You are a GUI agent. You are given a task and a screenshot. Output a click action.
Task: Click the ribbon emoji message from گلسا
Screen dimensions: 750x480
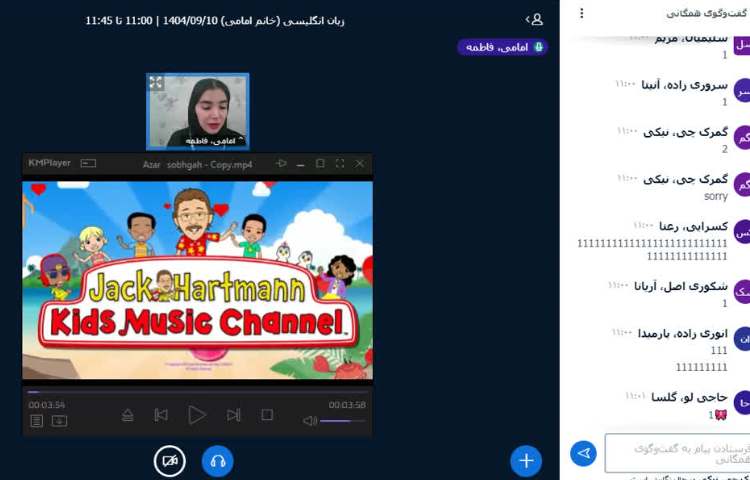click(x=718, y=415)
